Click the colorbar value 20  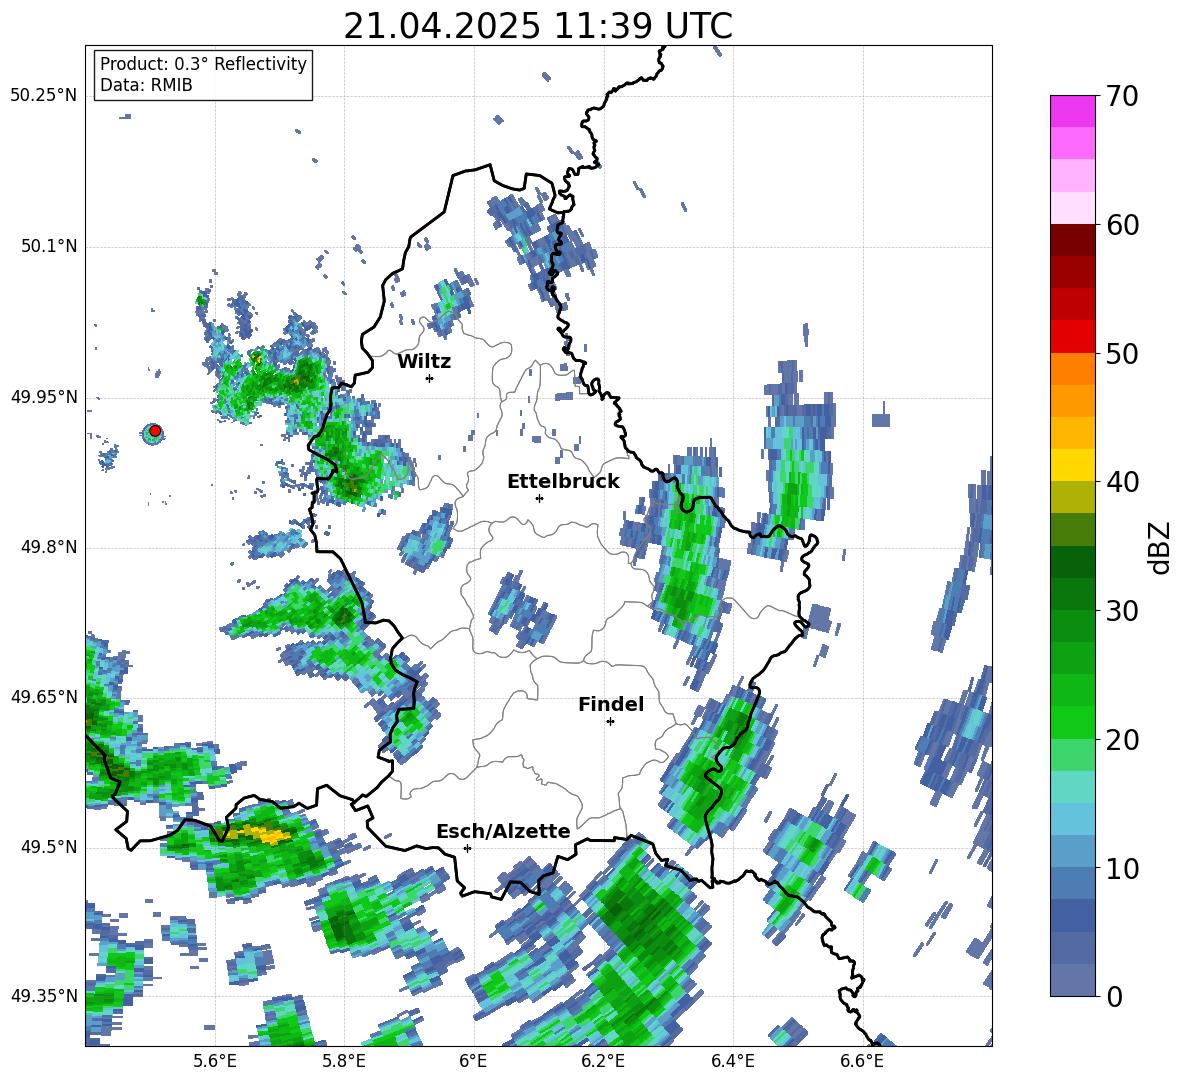pos(1122,740)
